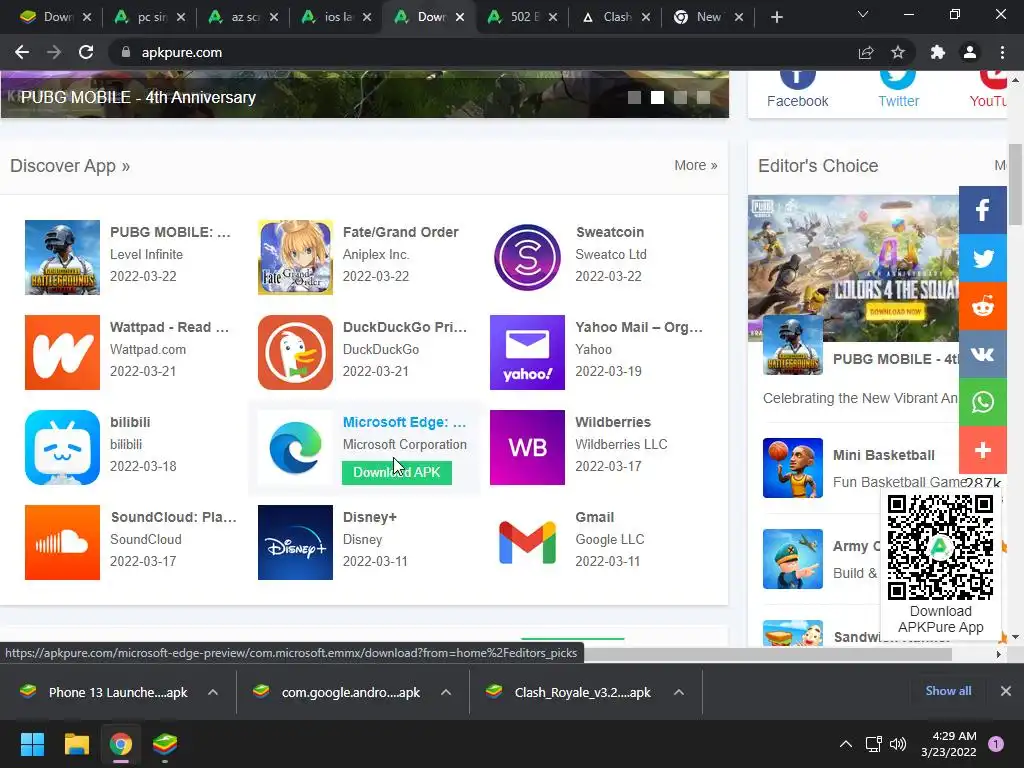The width and height of the screenshot is (1024, 768).
Task: Switch to the New tab
Action: [709, 17]
